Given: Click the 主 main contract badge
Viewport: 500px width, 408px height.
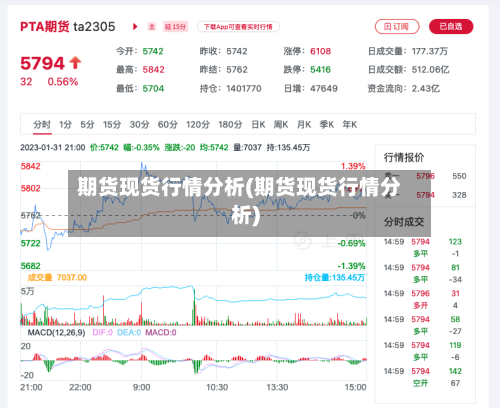Looking at the screenshot, I should [152, 27].
